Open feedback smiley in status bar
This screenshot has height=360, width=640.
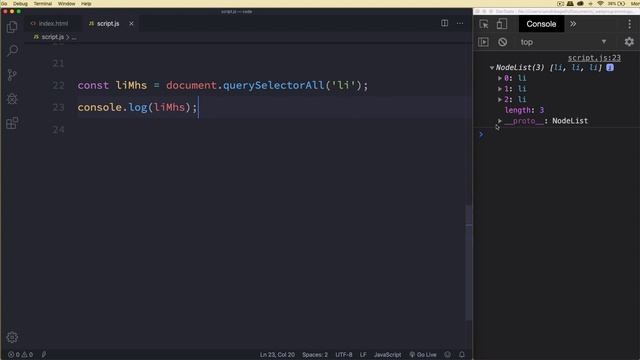(448, 355)
